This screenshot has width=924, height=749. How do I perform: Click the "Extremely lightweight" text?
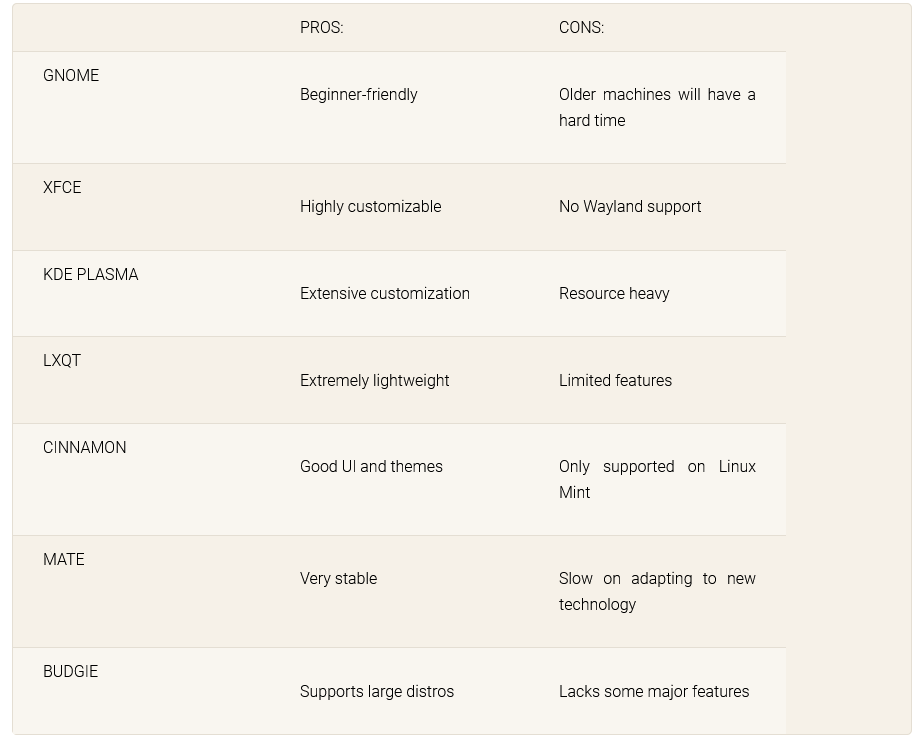click(374, 381)
